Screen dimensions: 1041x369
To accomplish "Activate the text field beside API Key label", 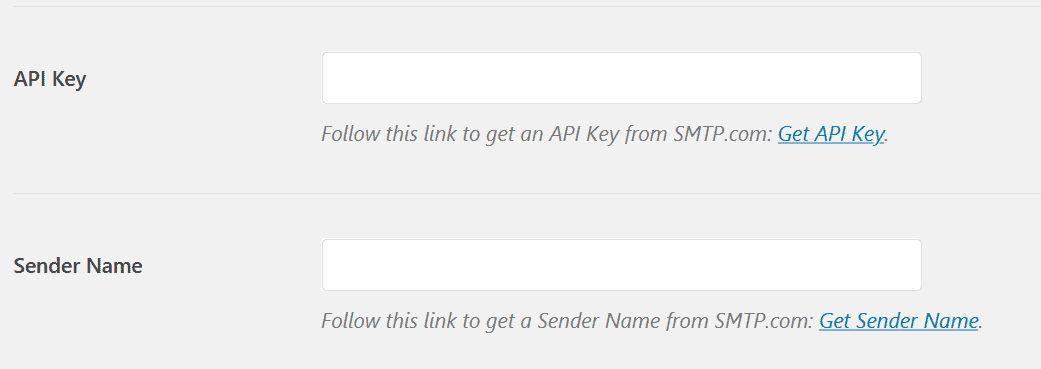I will point(621,78).
